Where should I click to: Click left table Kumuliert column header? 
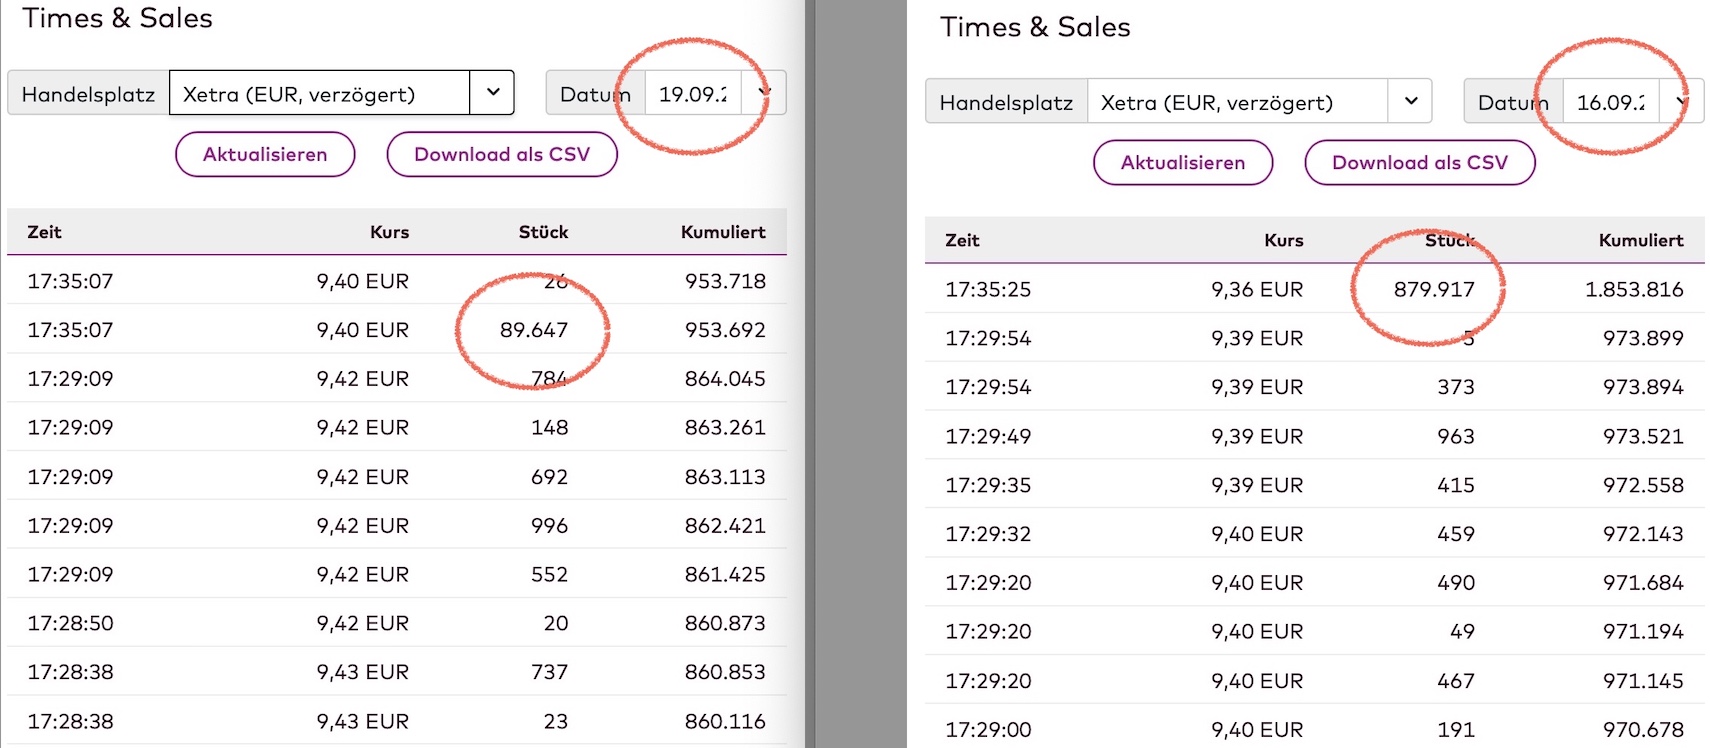pyautogui.click(x=723, y=232)
